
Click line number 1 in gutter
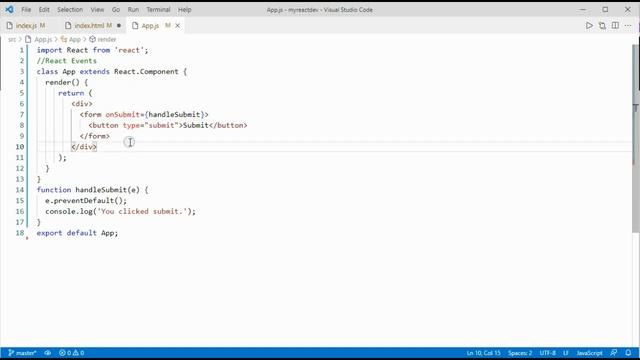click(22, 50)
